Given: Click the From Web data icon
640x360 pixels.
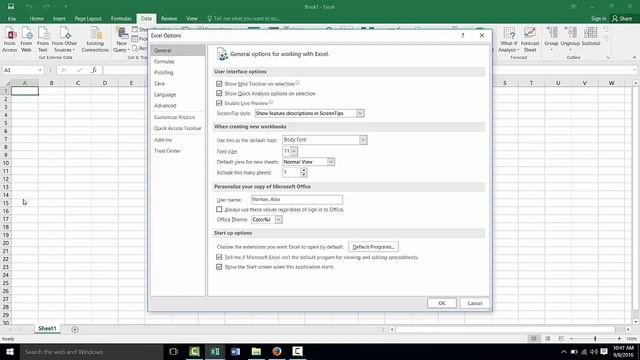Looking at the screenshot, I should click(x=26, y=40).
